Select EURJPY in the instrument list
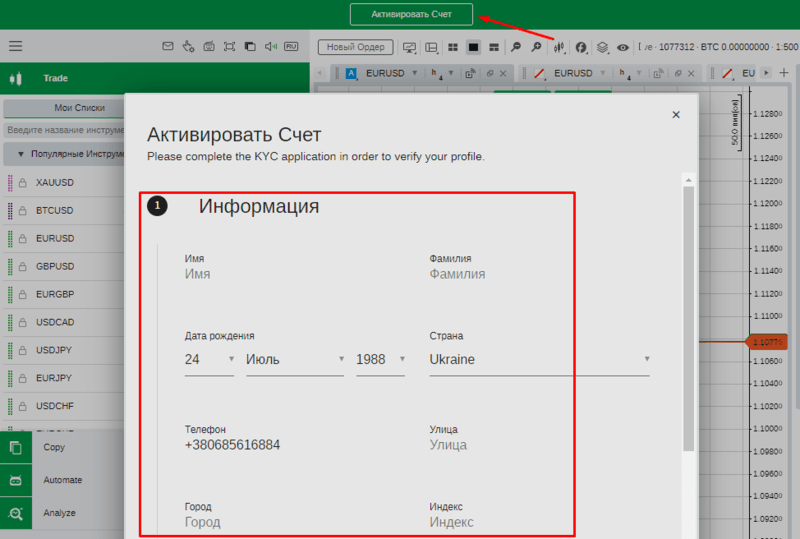This screenshot has width=800, height=539. (x=64, y=378)
